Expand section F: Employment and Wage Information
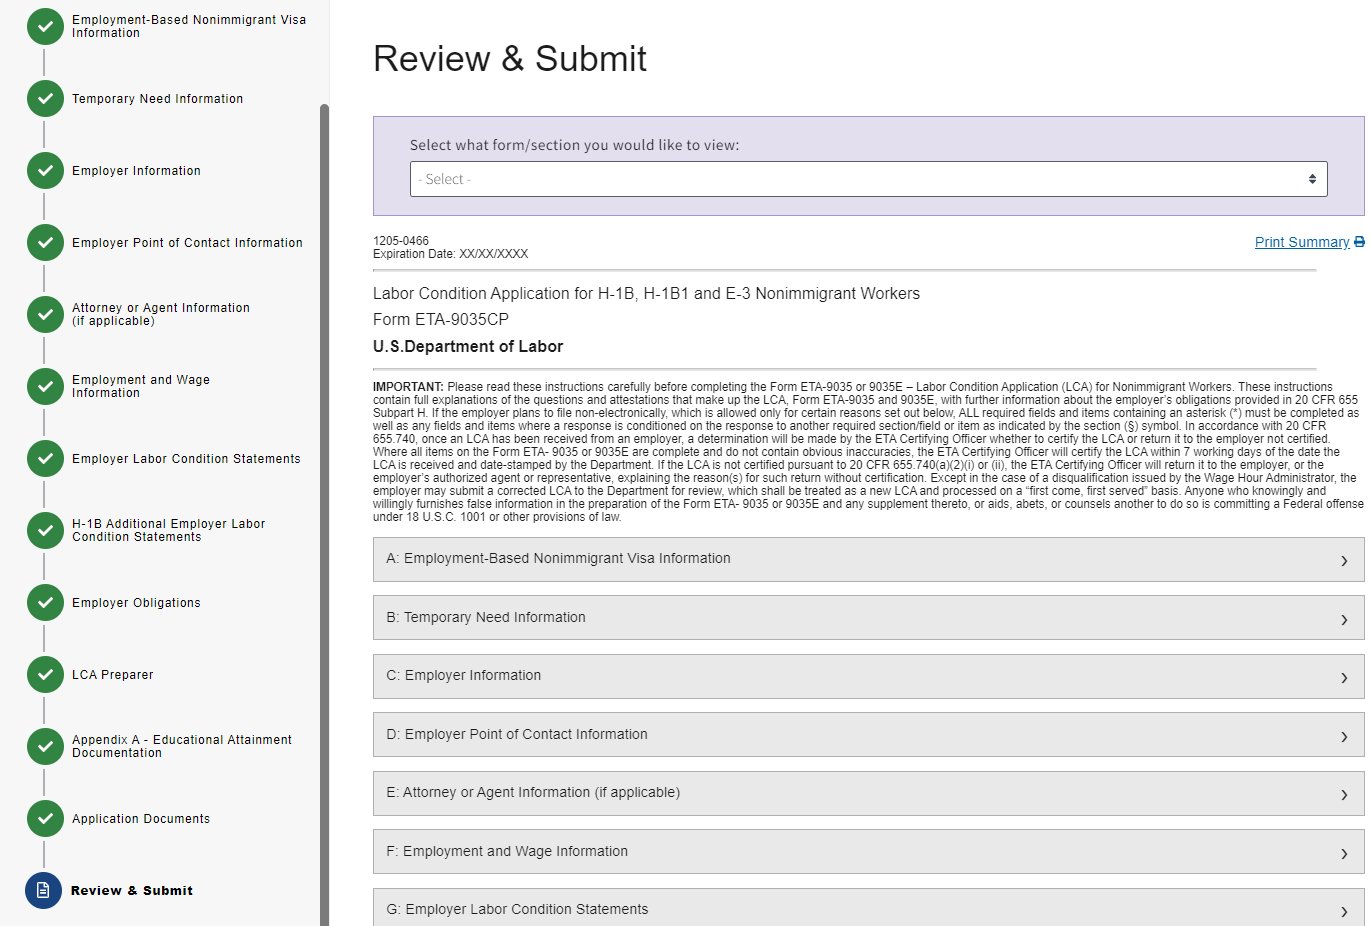This screenshot has width=1371, height=926. [868, 852]
